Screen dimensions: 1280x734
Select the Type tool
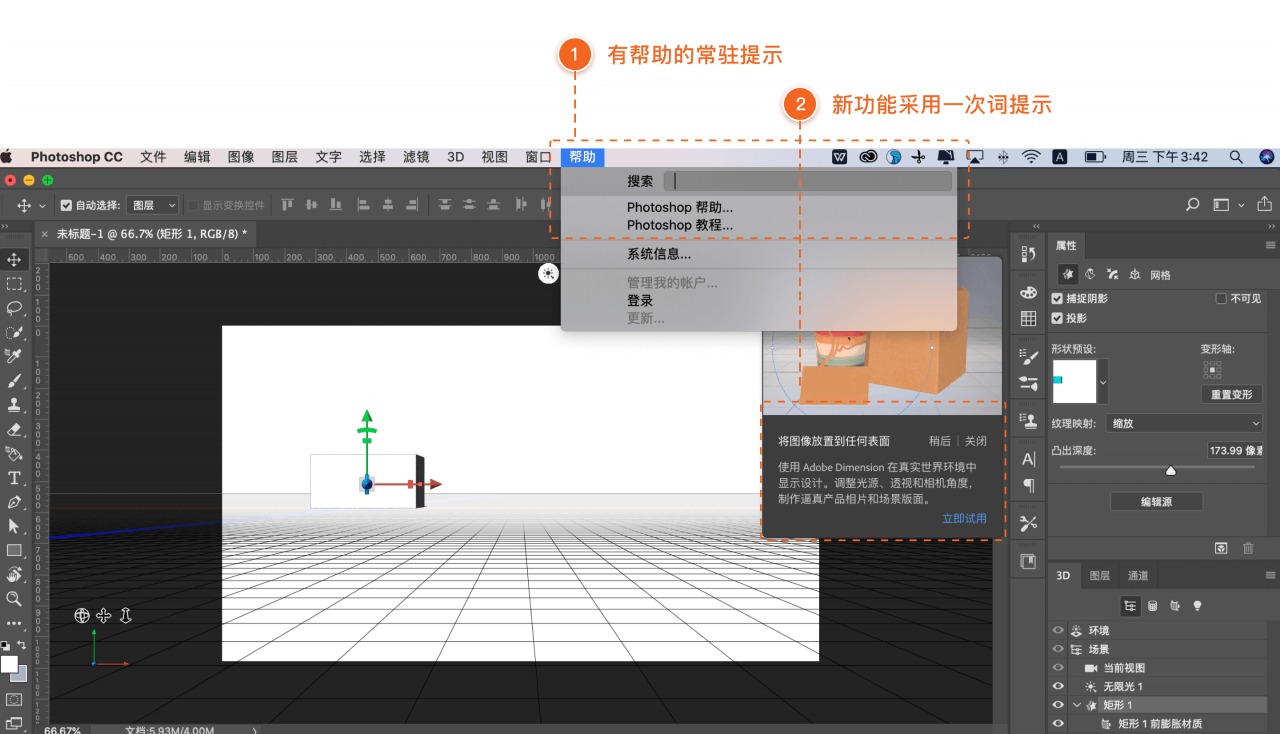(x=14, y=478)
